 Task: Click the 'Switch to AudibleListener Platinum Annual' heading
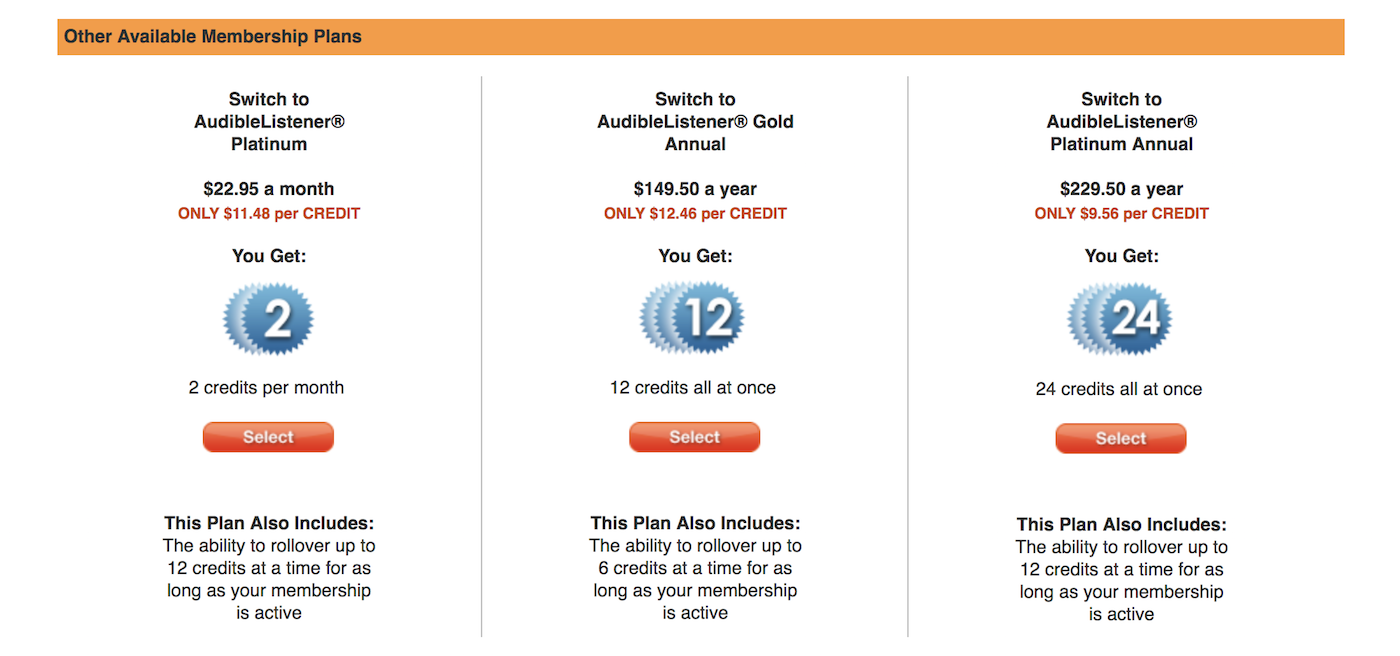click(x=1121, y=121)
